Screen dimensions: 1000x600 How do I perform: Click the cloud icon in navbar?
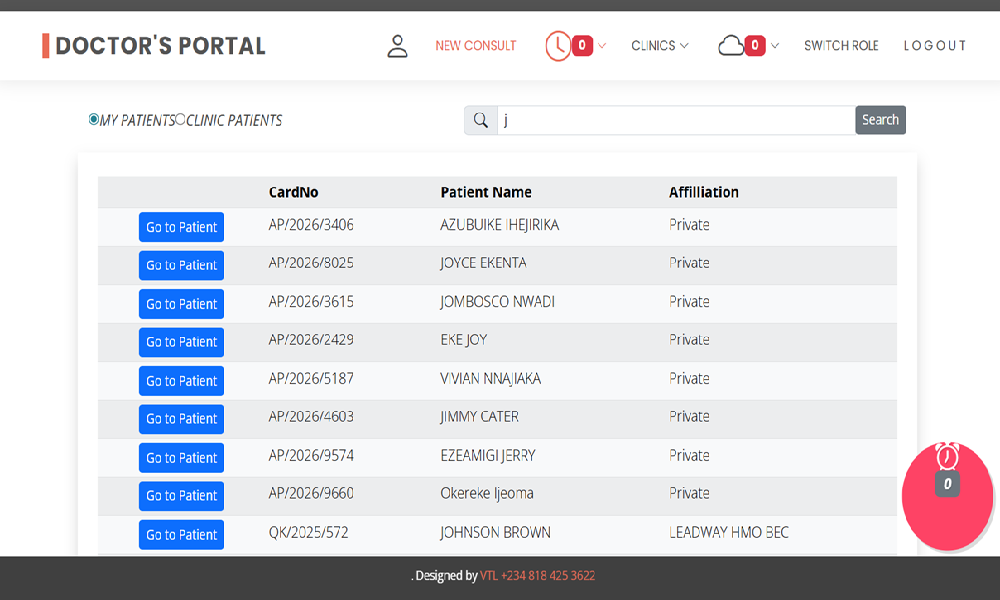(x=731, y=45)
